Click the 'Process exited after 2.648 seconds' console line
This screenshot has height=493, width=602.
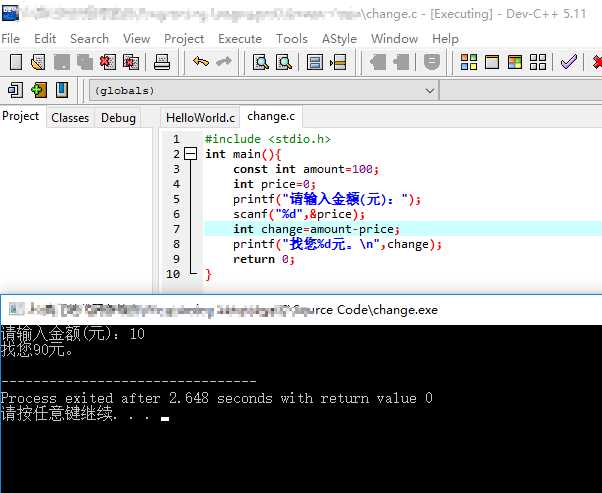click(x=217, y=398)
